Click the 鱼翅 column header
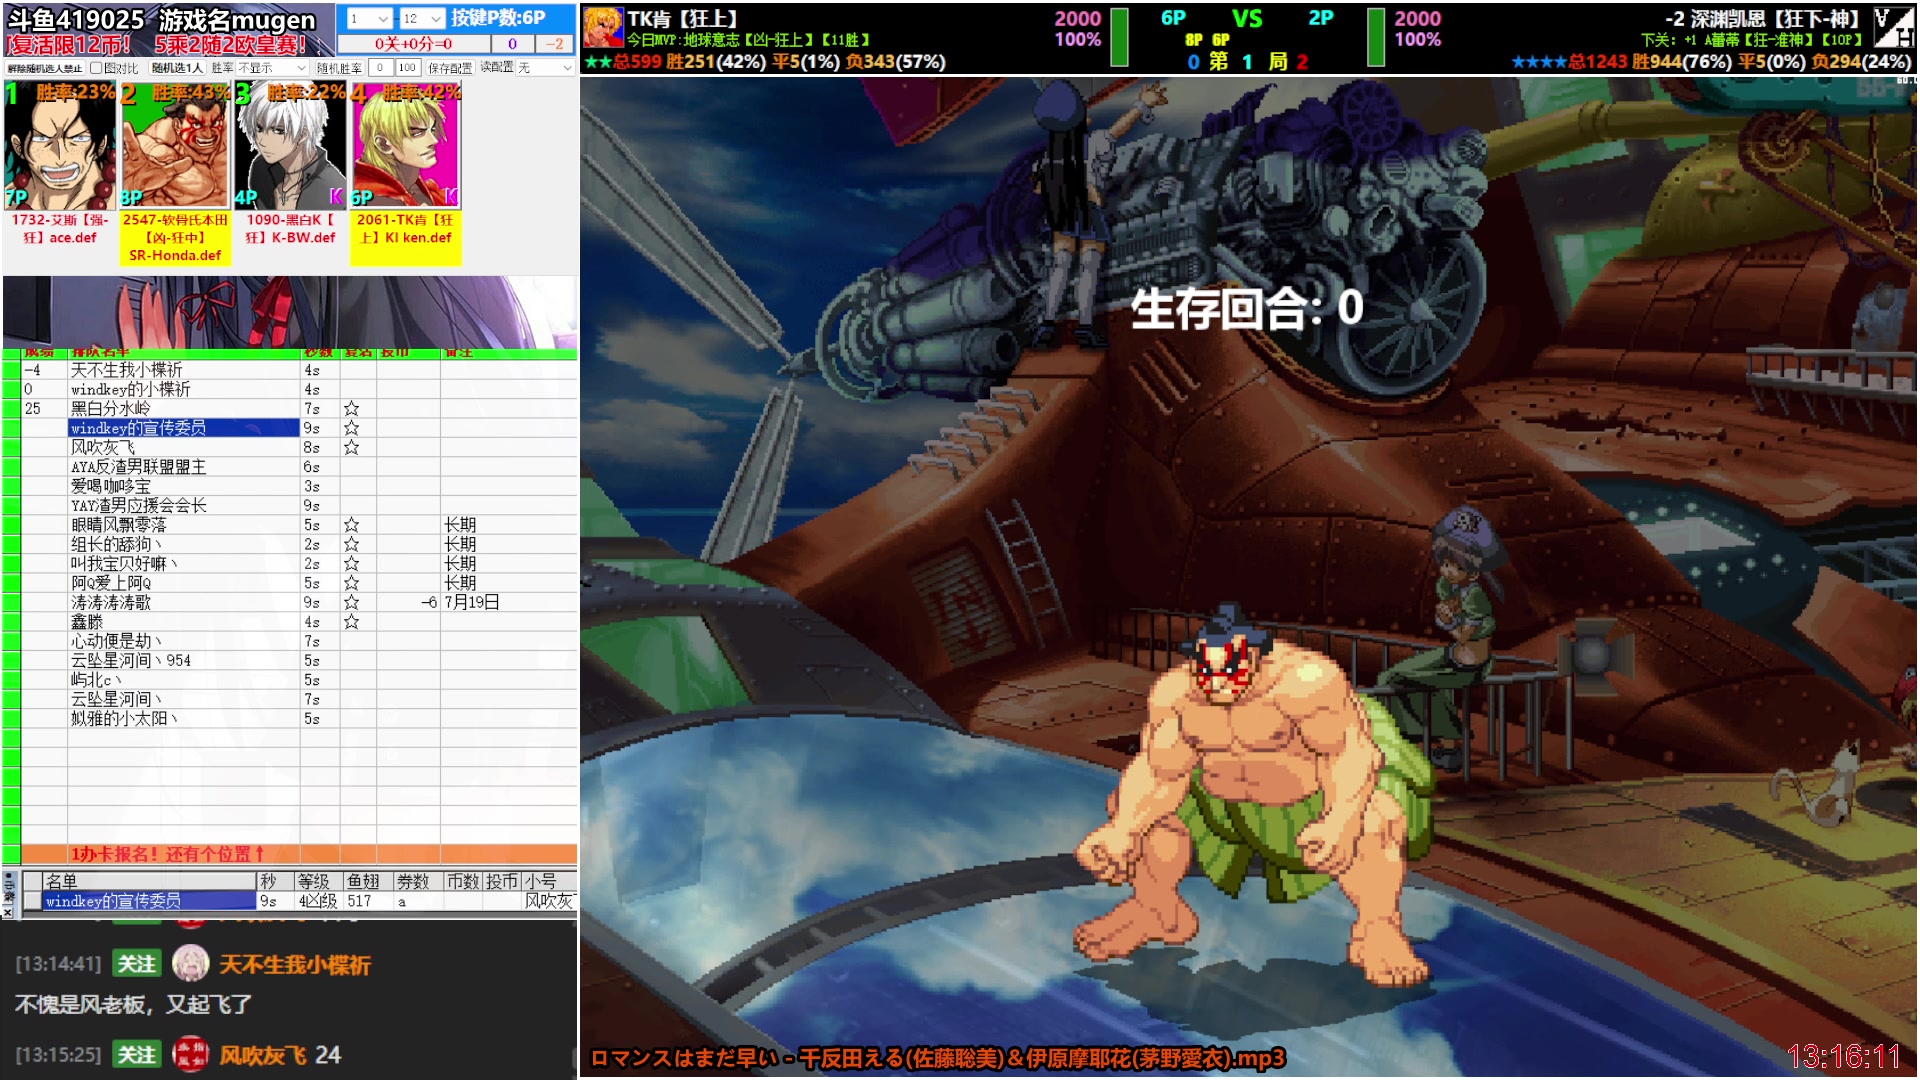The height and width of the screenshot is (1080, 1920). (368, 881)
